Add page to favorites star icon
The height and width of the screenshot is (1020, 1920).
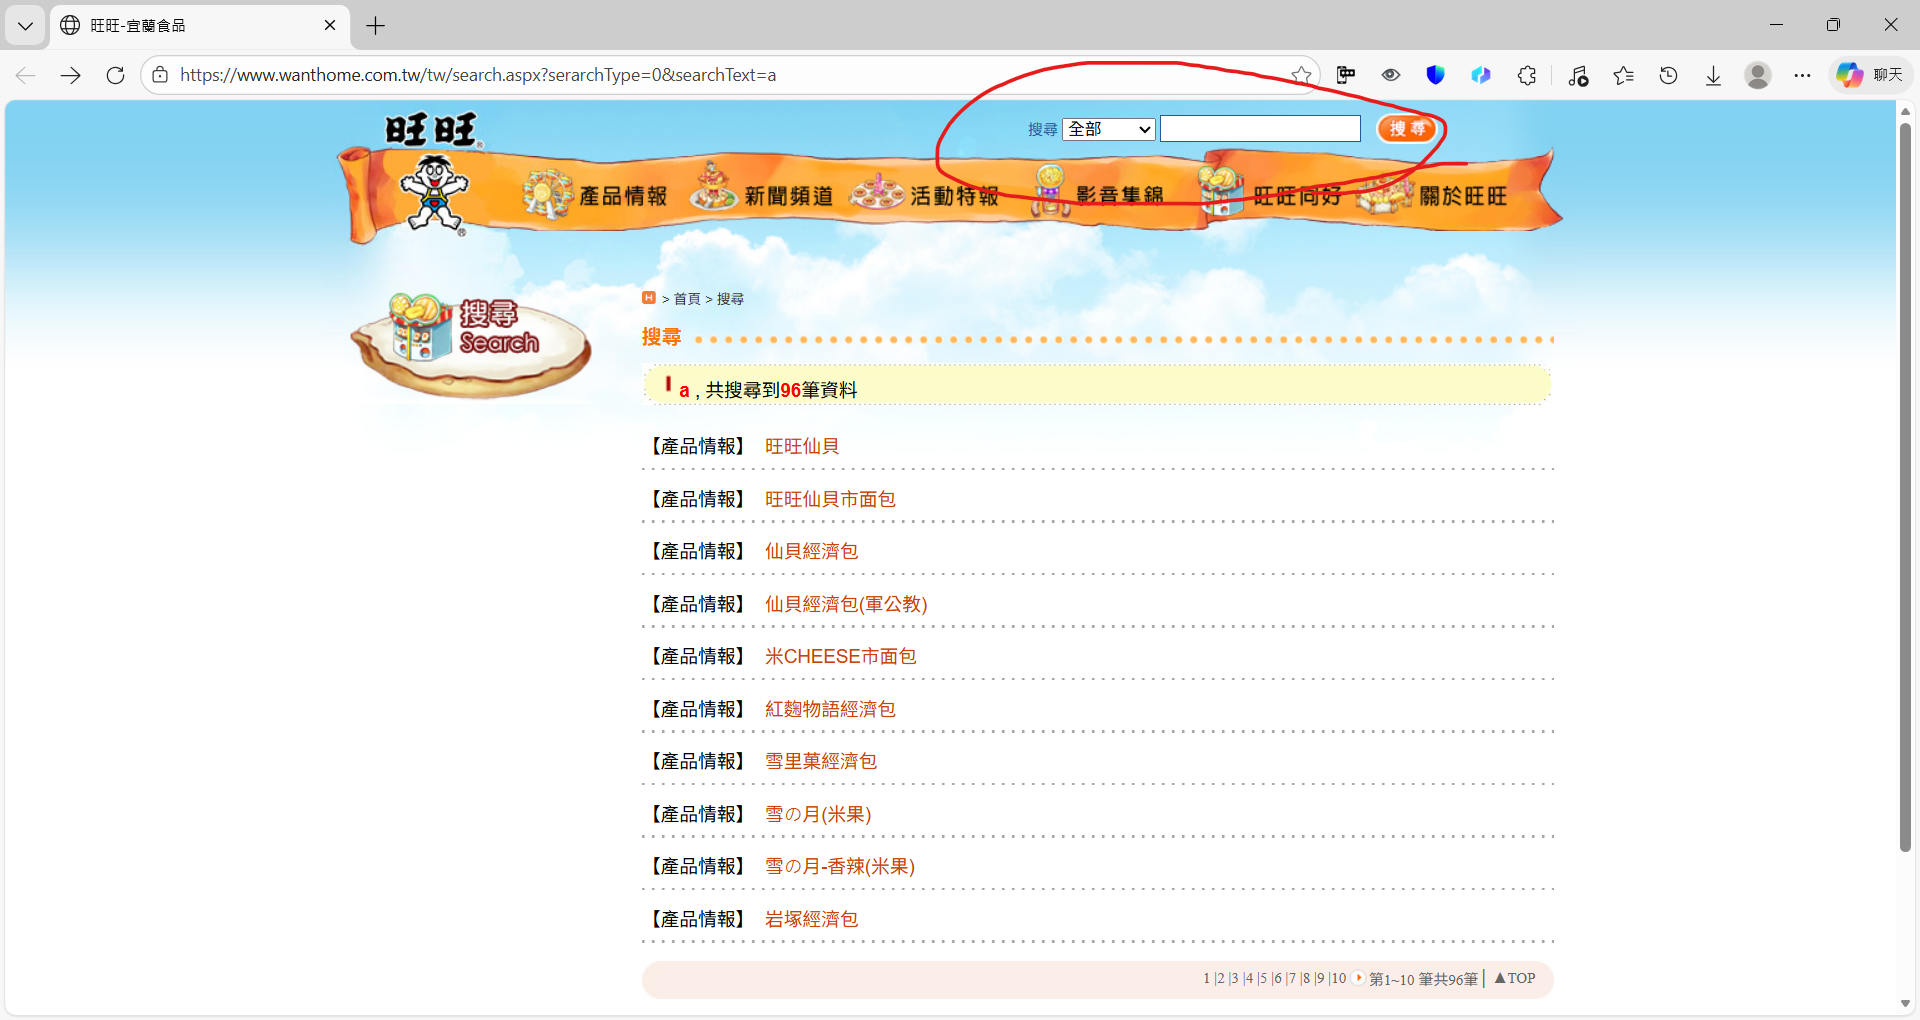(x=1301, y=75)
